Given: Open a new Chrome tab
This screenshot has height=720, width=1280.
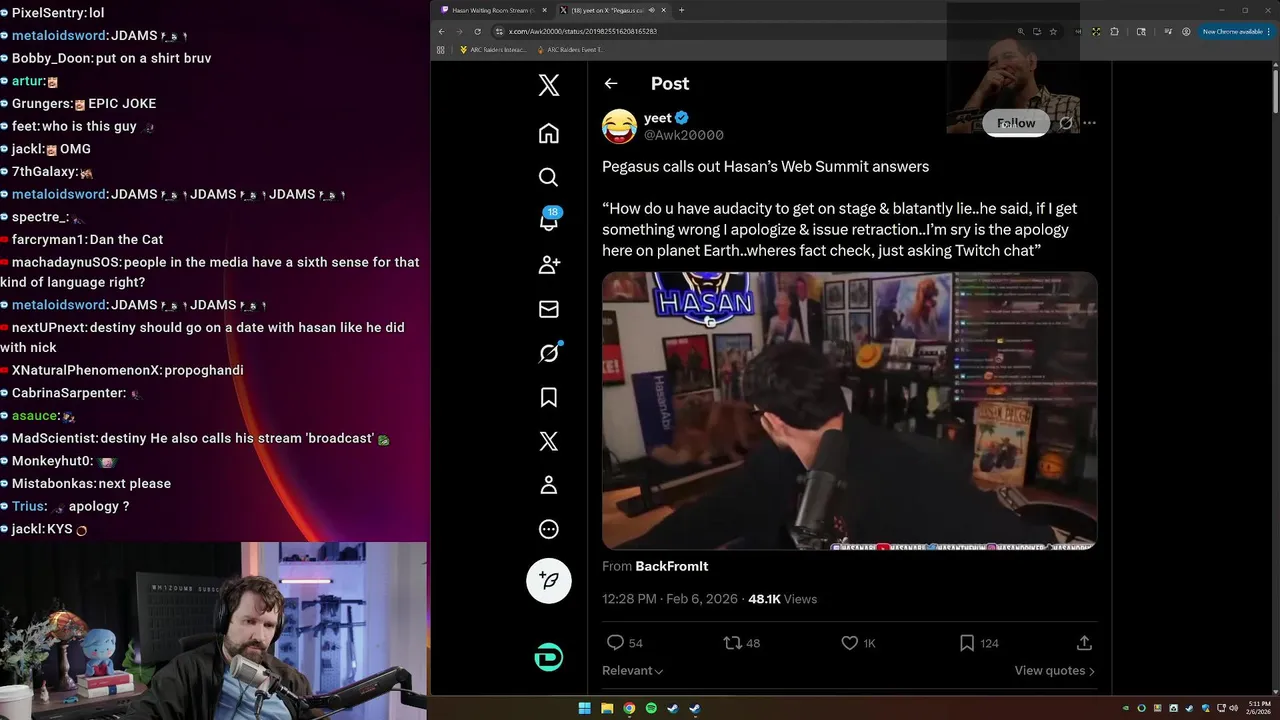Looking at the screenshot, I should 682,10.
